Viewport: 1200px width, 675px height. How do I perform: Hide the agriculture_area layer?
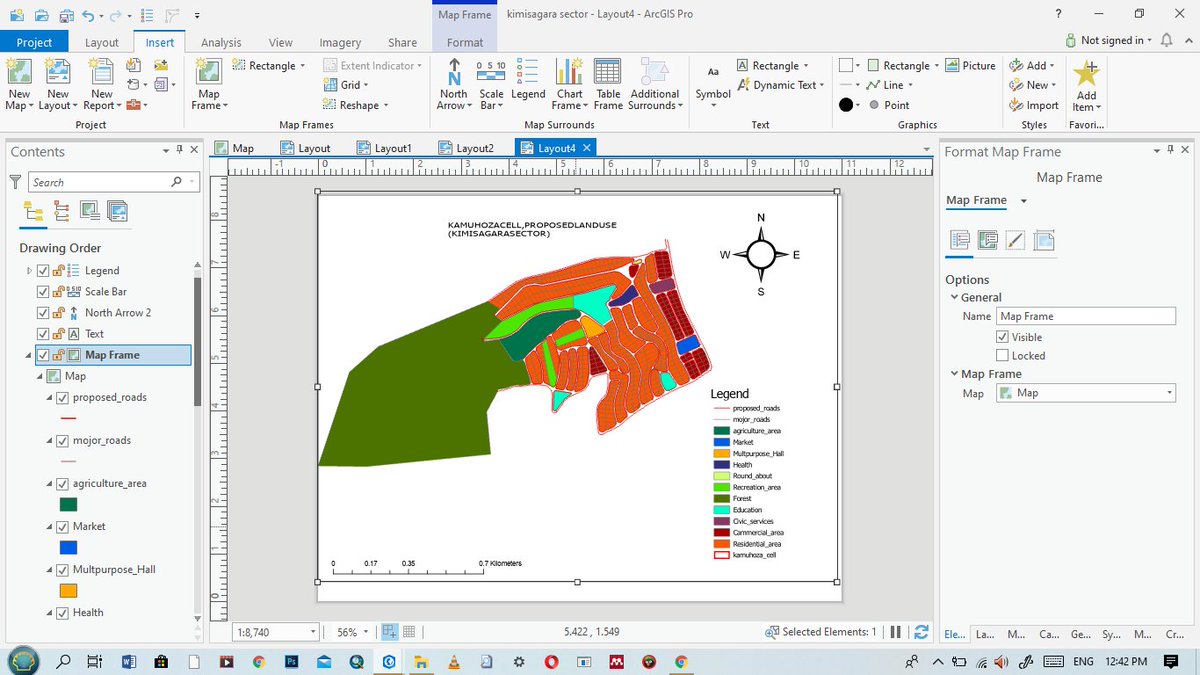click(x=62, y=483)
